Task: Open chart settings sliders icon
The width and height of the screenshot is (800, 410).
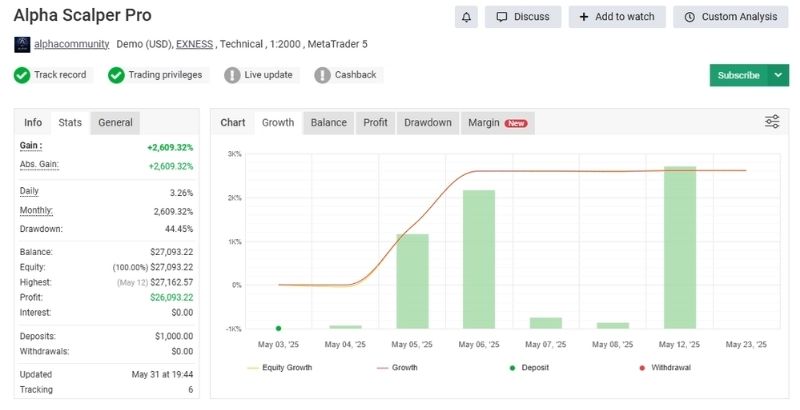Action: tap(772, 122)
